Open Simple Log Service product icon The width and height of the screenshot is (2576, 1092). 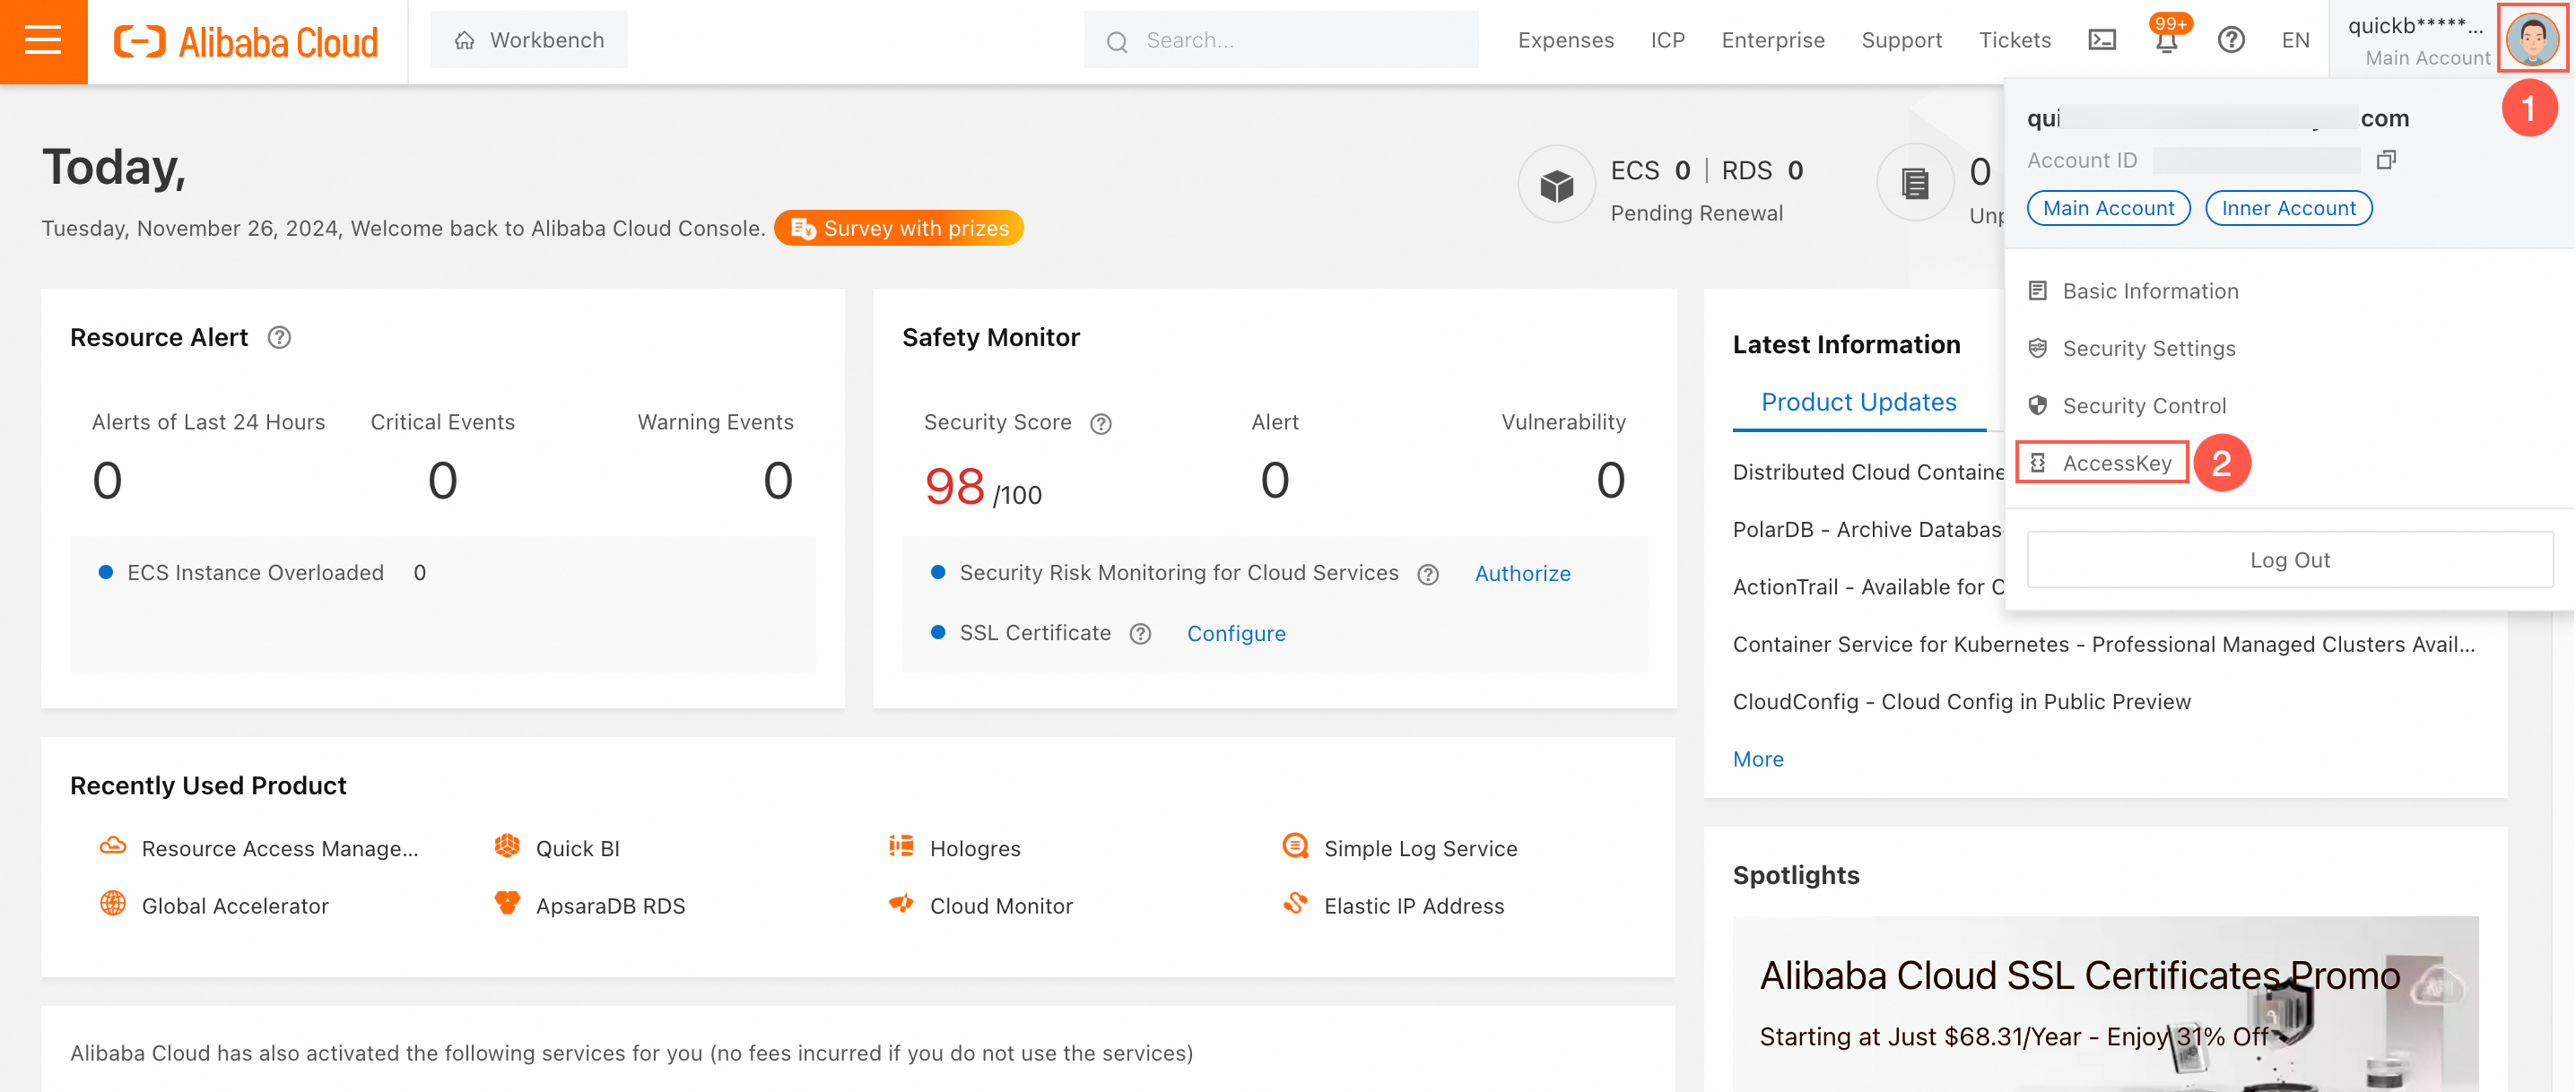coord(1295,846)
